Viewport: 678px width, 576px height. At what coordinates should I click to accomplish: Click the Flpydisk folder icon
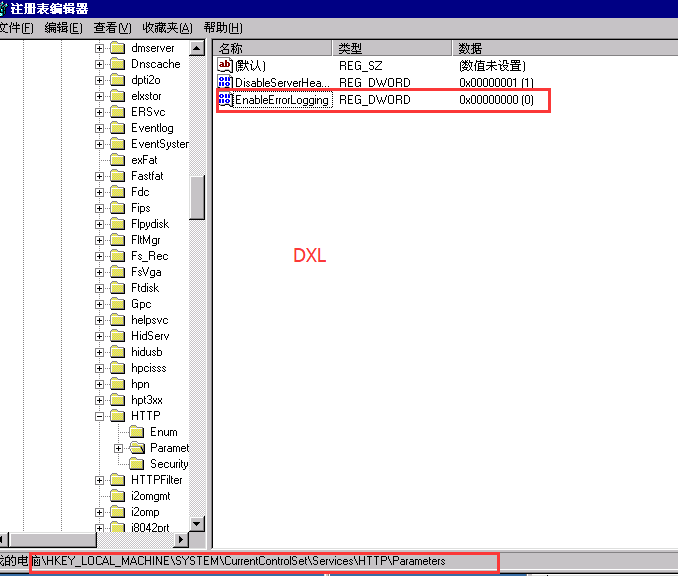tap(118, 224)
